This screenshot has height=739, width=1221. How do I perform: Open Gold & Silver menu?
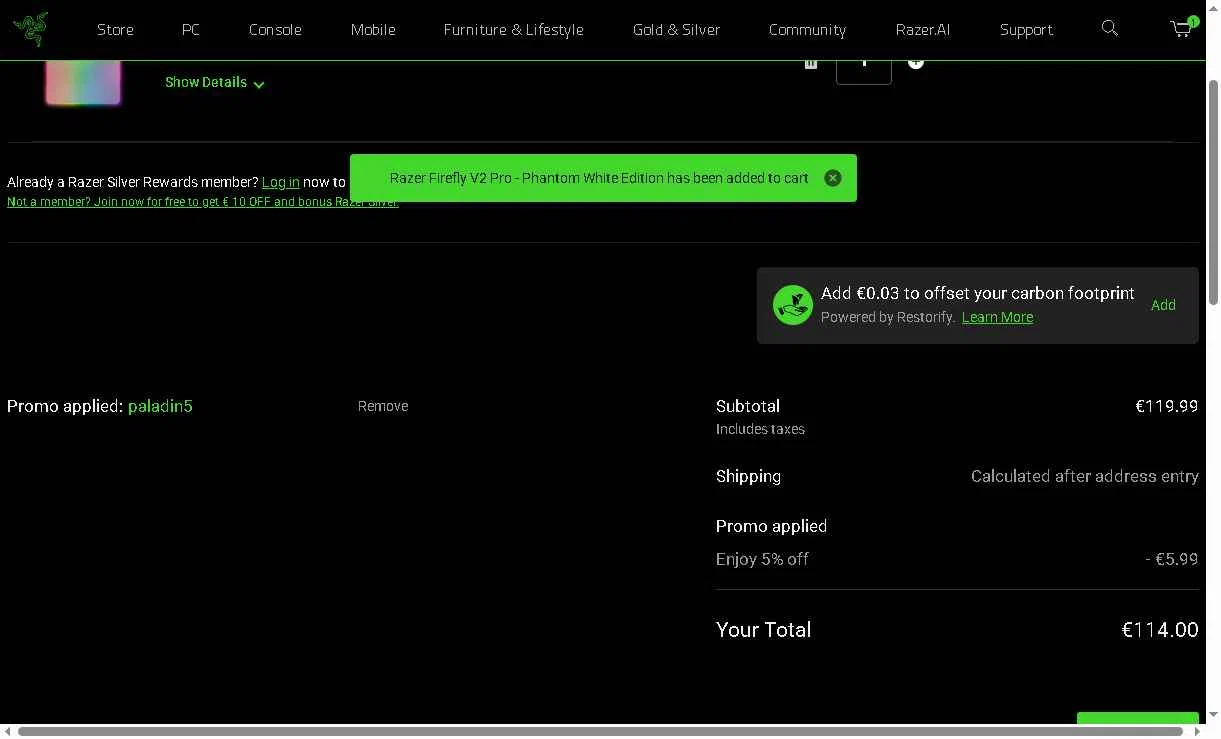[x=676, y=30]
